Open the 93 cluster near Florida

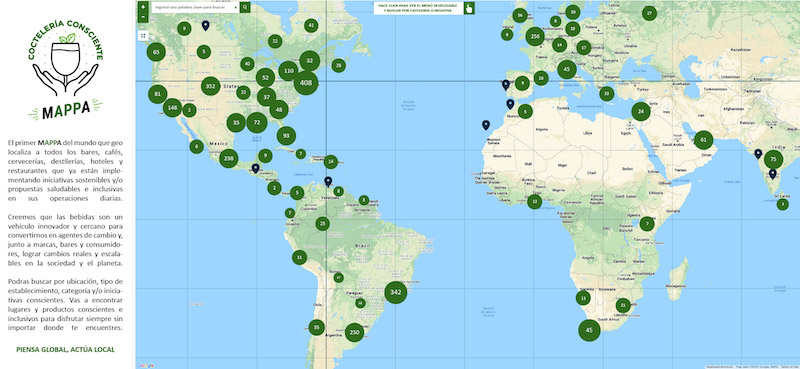[286, 136]
